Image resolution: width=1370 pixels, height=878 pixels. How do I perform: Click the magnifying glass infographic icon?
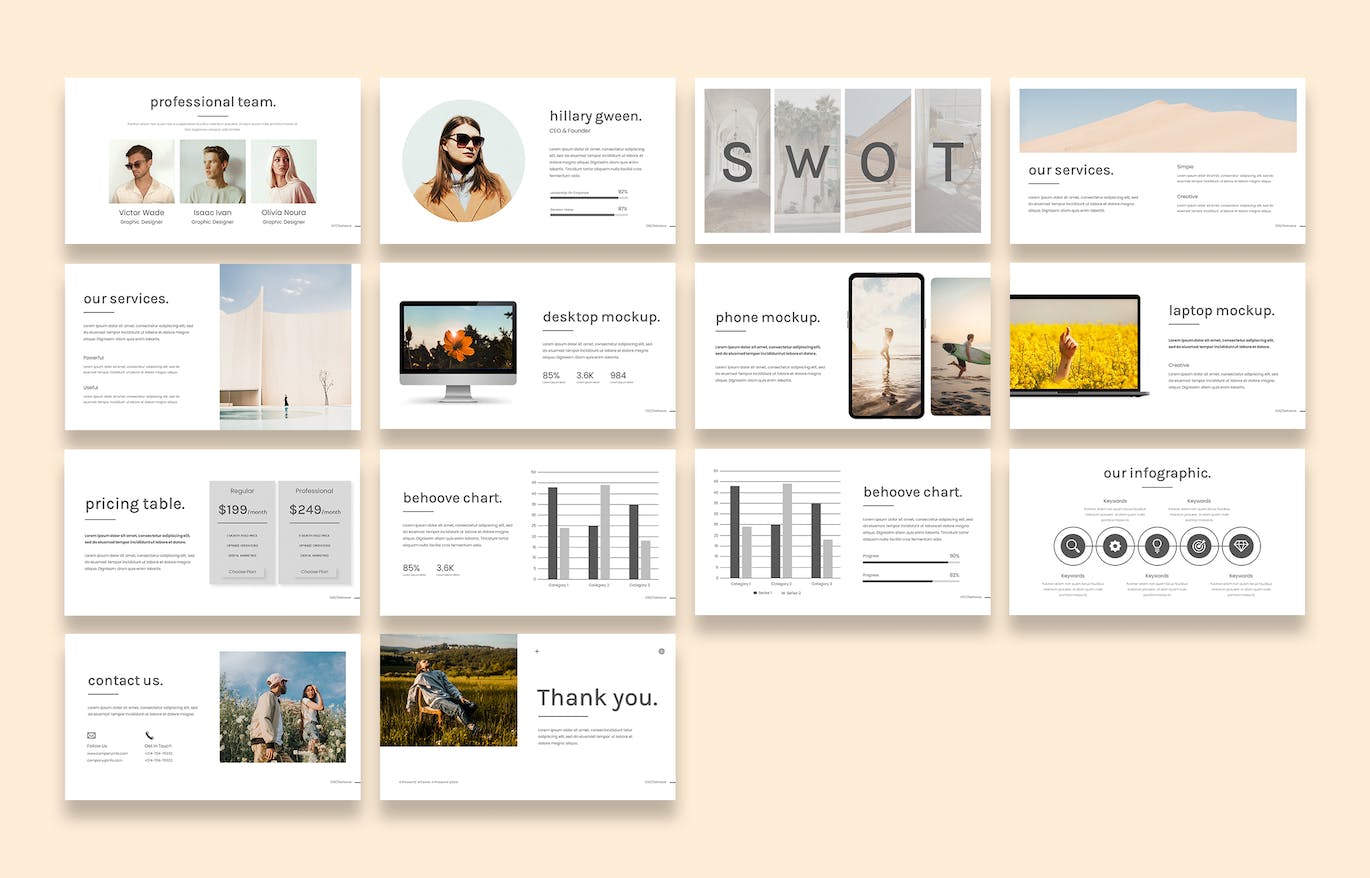click(x=1073, y=546)
